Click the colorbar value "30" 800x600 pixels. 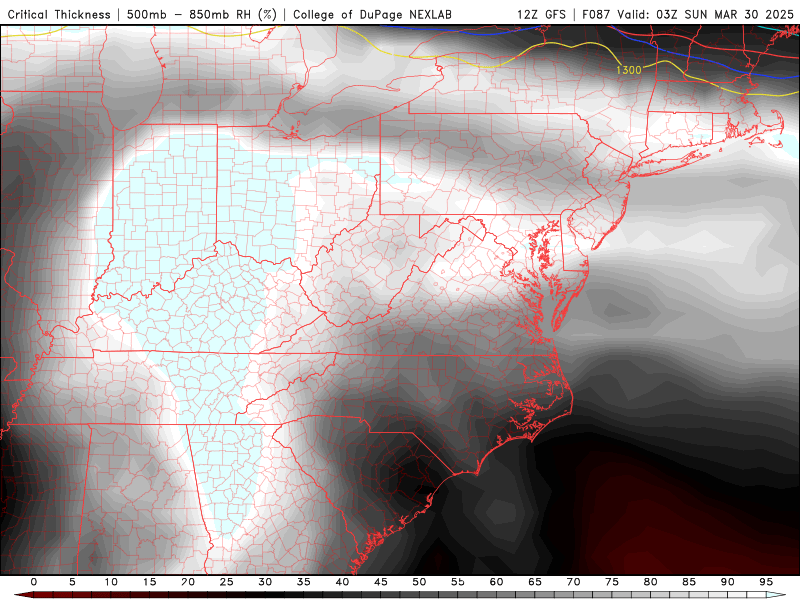click(x=265, y=582)
